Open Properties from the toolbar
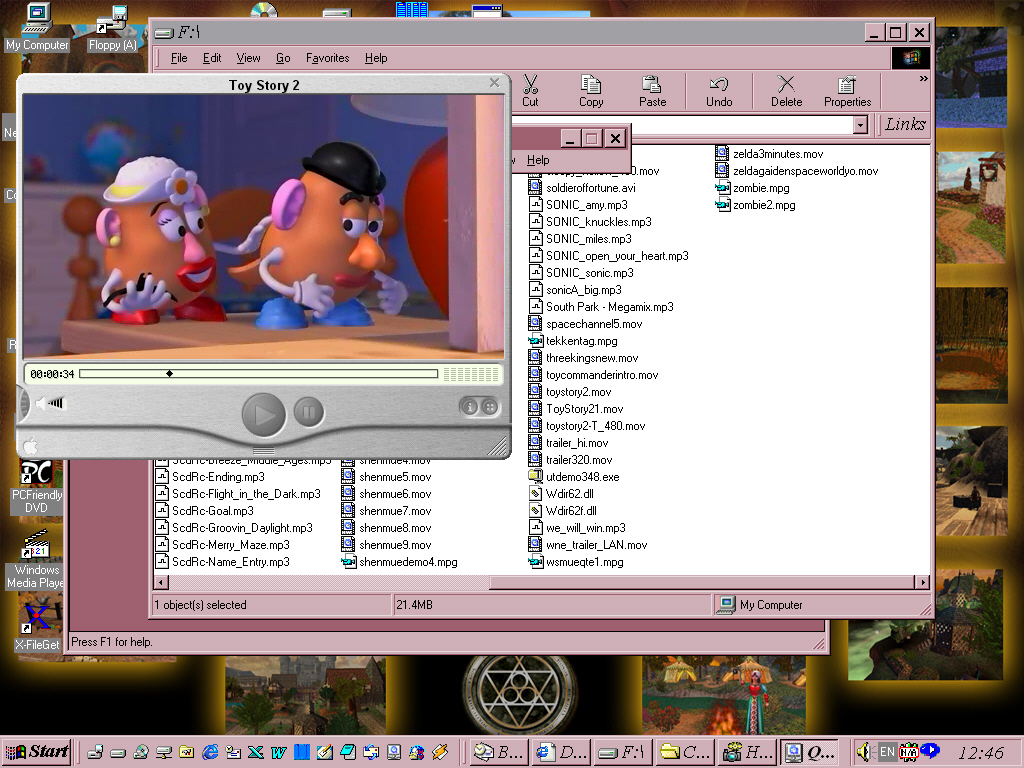This screenshot has width=1024, height=768. click(x=847, y=91)
